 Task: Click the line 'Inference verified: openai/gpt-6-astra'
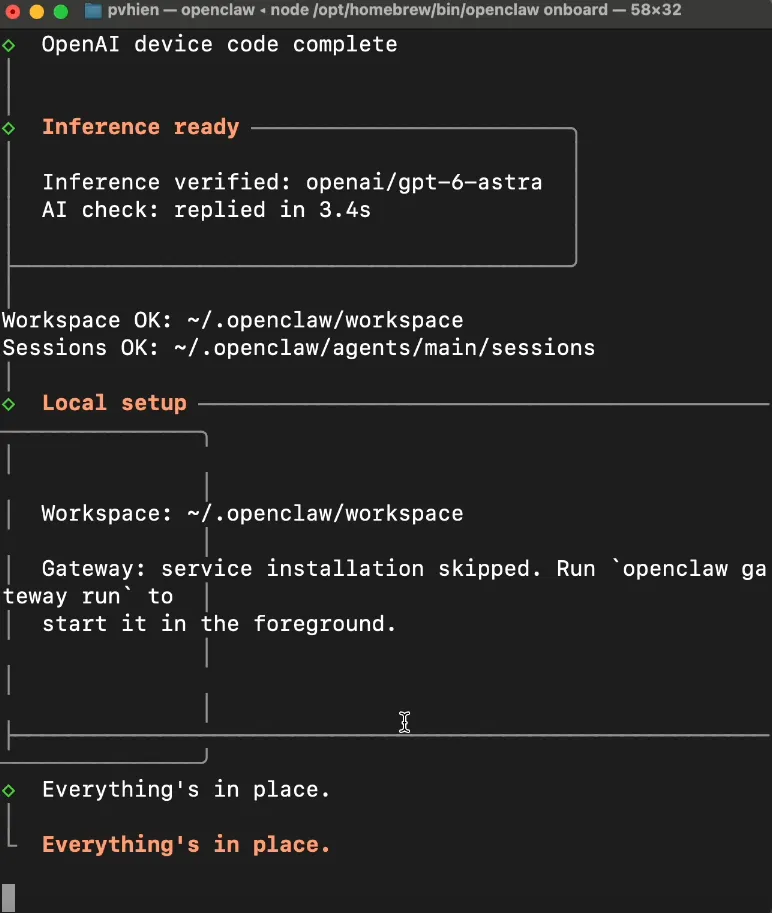292,182
